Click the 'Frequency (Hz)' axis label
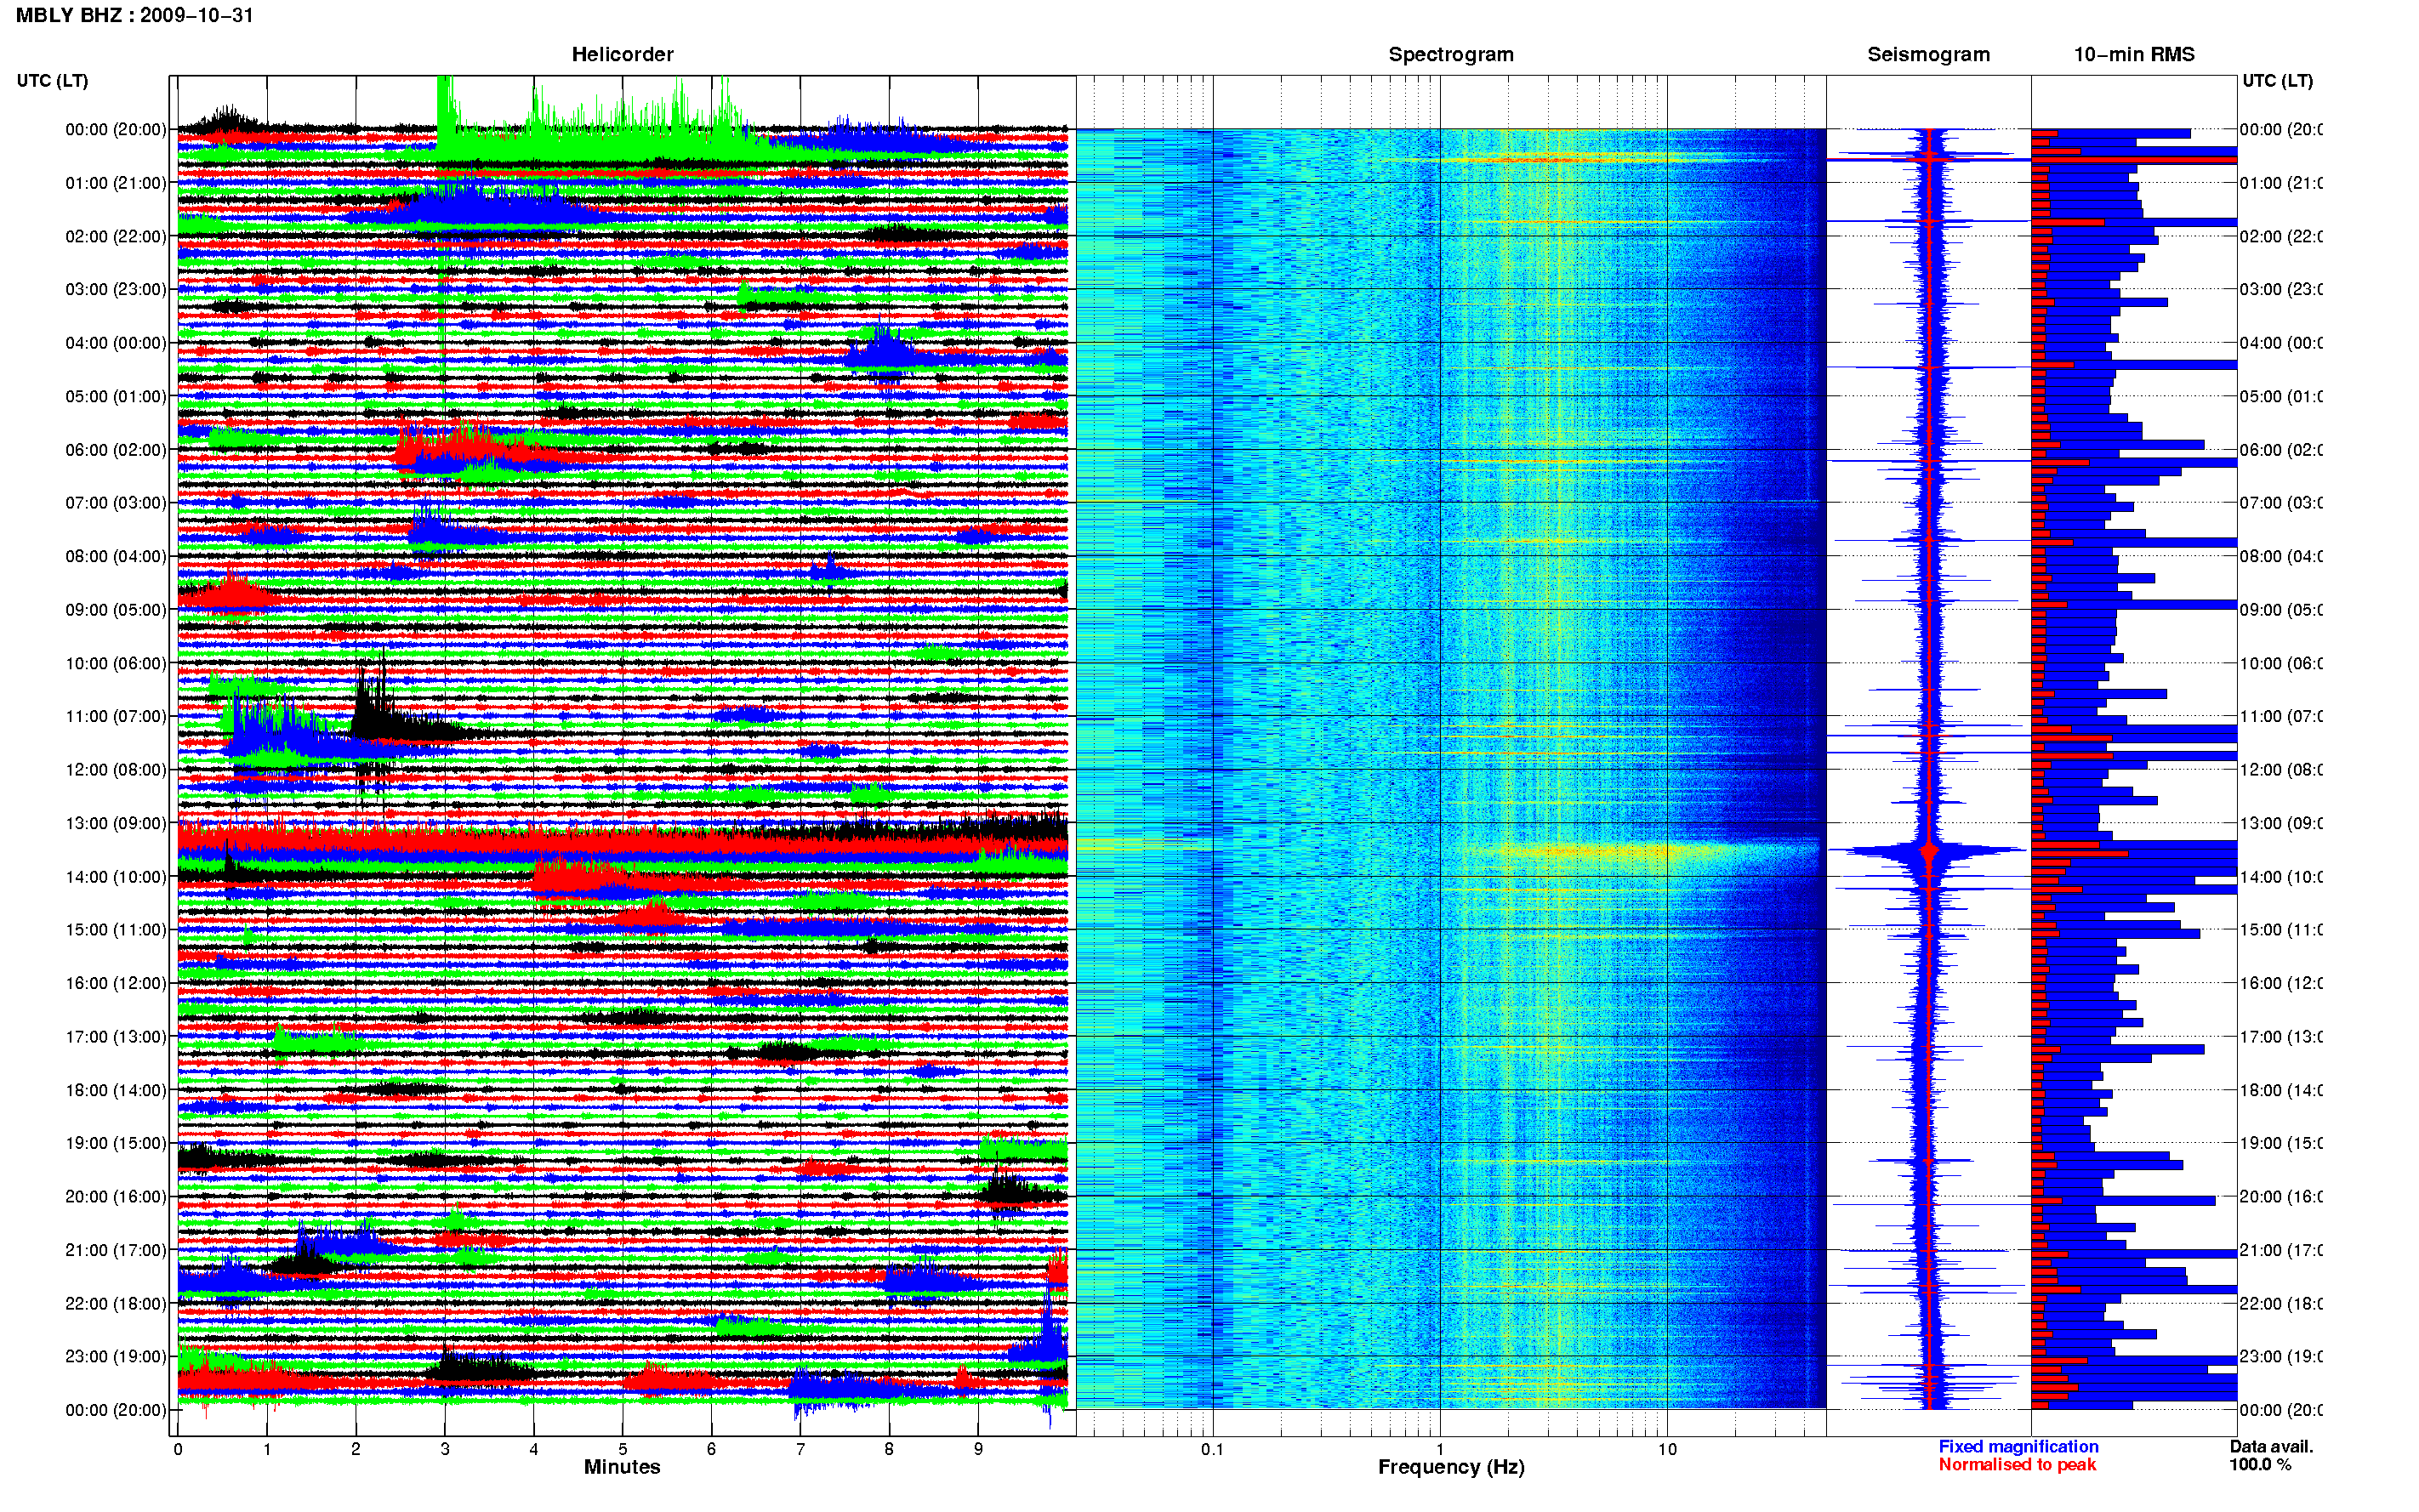The image size is (2419, 1512). click(x=1451, y=1467)
